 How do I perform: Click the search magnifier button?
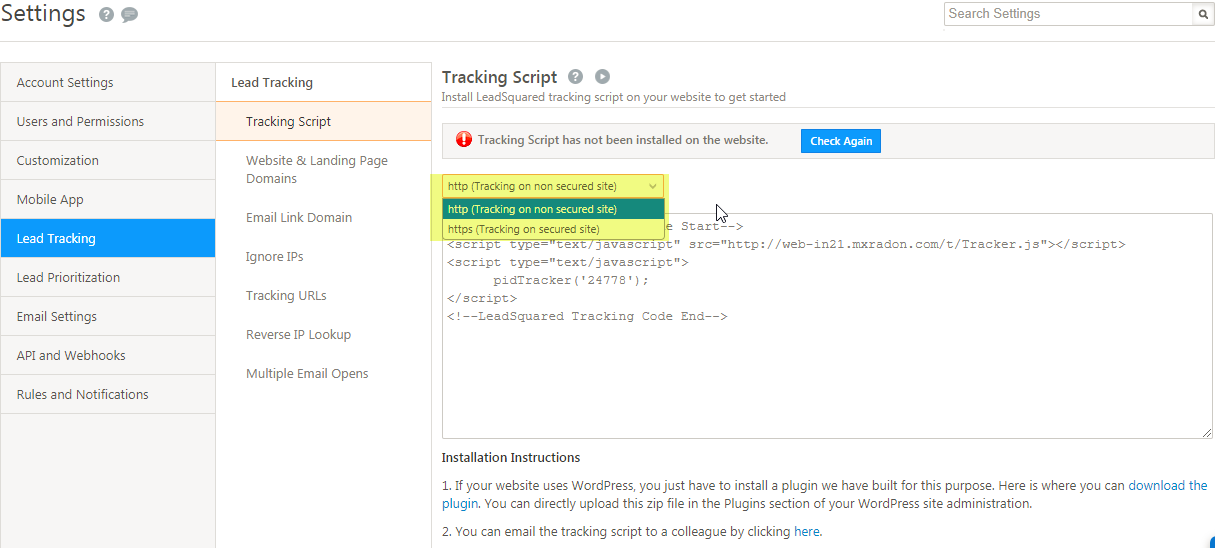point(1201,14)
